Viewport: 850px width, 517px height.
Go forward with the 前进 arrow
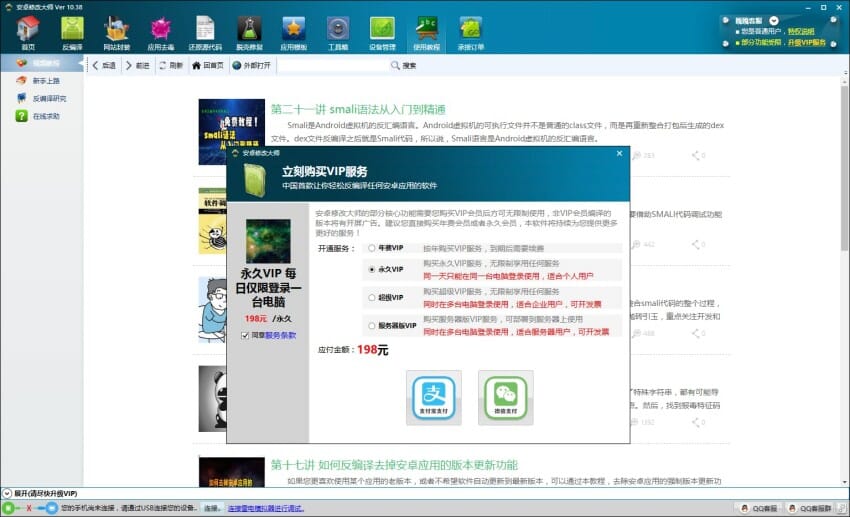tap(137, 66)
